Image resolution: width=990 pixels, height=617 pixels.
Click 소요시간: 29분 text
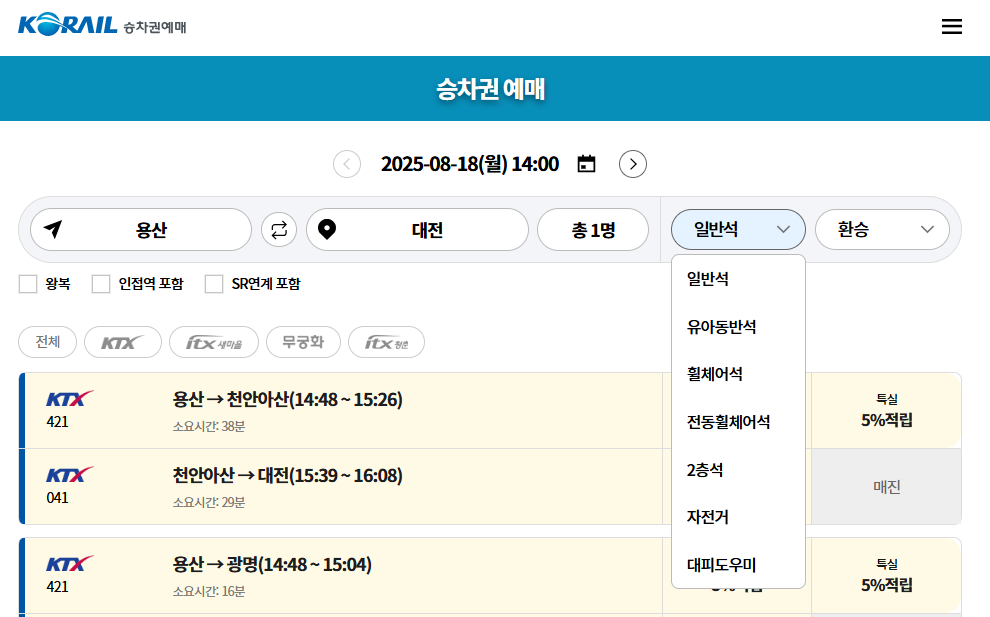[209, 502]
